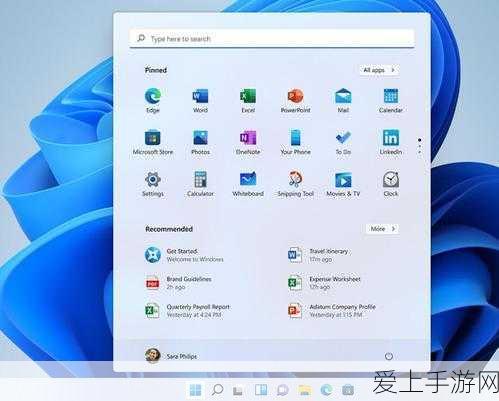The image size is (499, 401).
Task: Click the More button in Recommended
Action: pos(382,229)
